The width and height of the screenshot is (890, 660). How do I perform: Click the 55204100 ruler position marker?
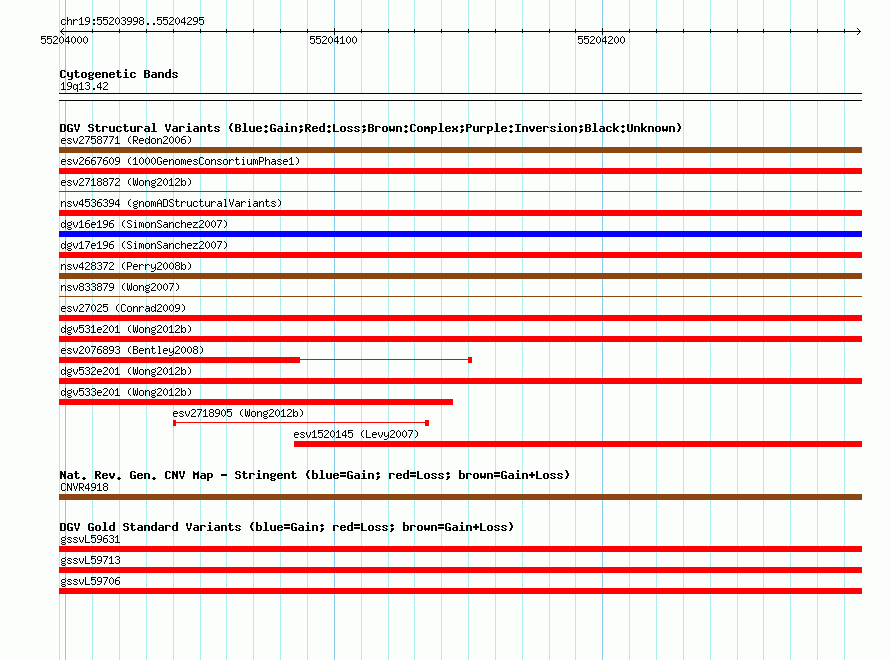[x=333, y=40]
